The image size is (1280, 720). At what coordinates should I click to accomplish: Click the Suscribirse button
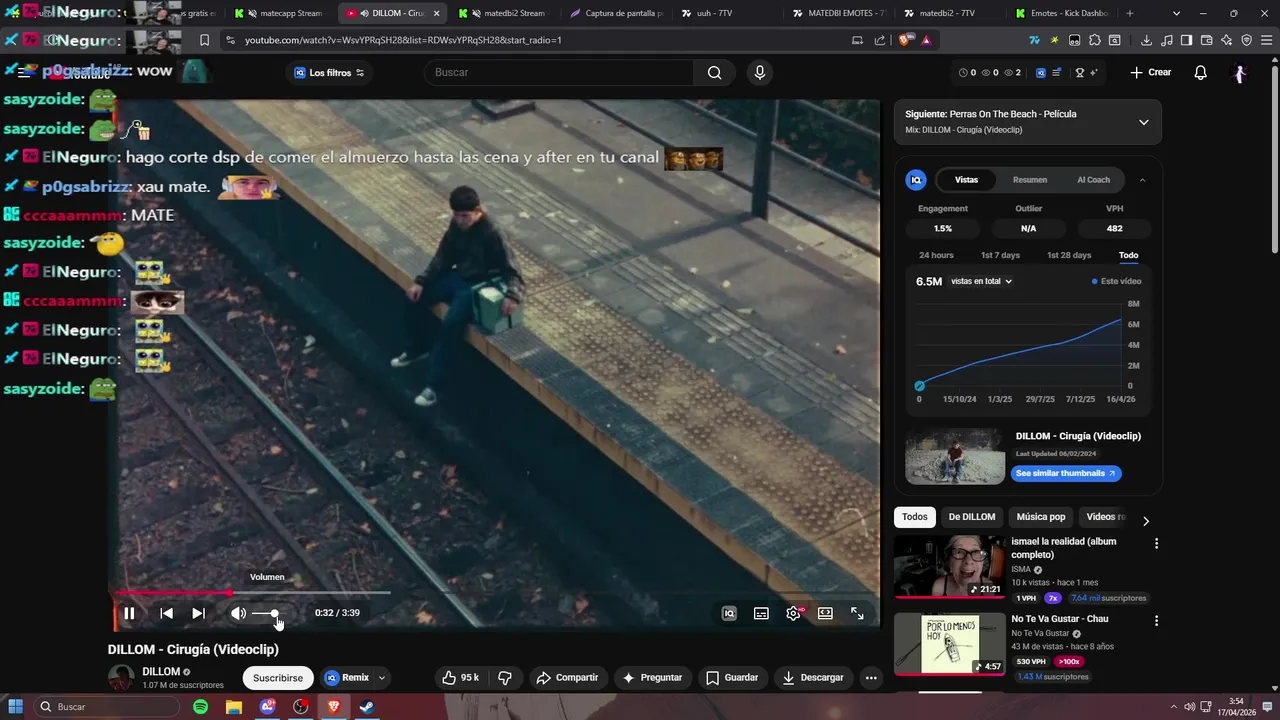pyautogui.click(x=278, y=677)
